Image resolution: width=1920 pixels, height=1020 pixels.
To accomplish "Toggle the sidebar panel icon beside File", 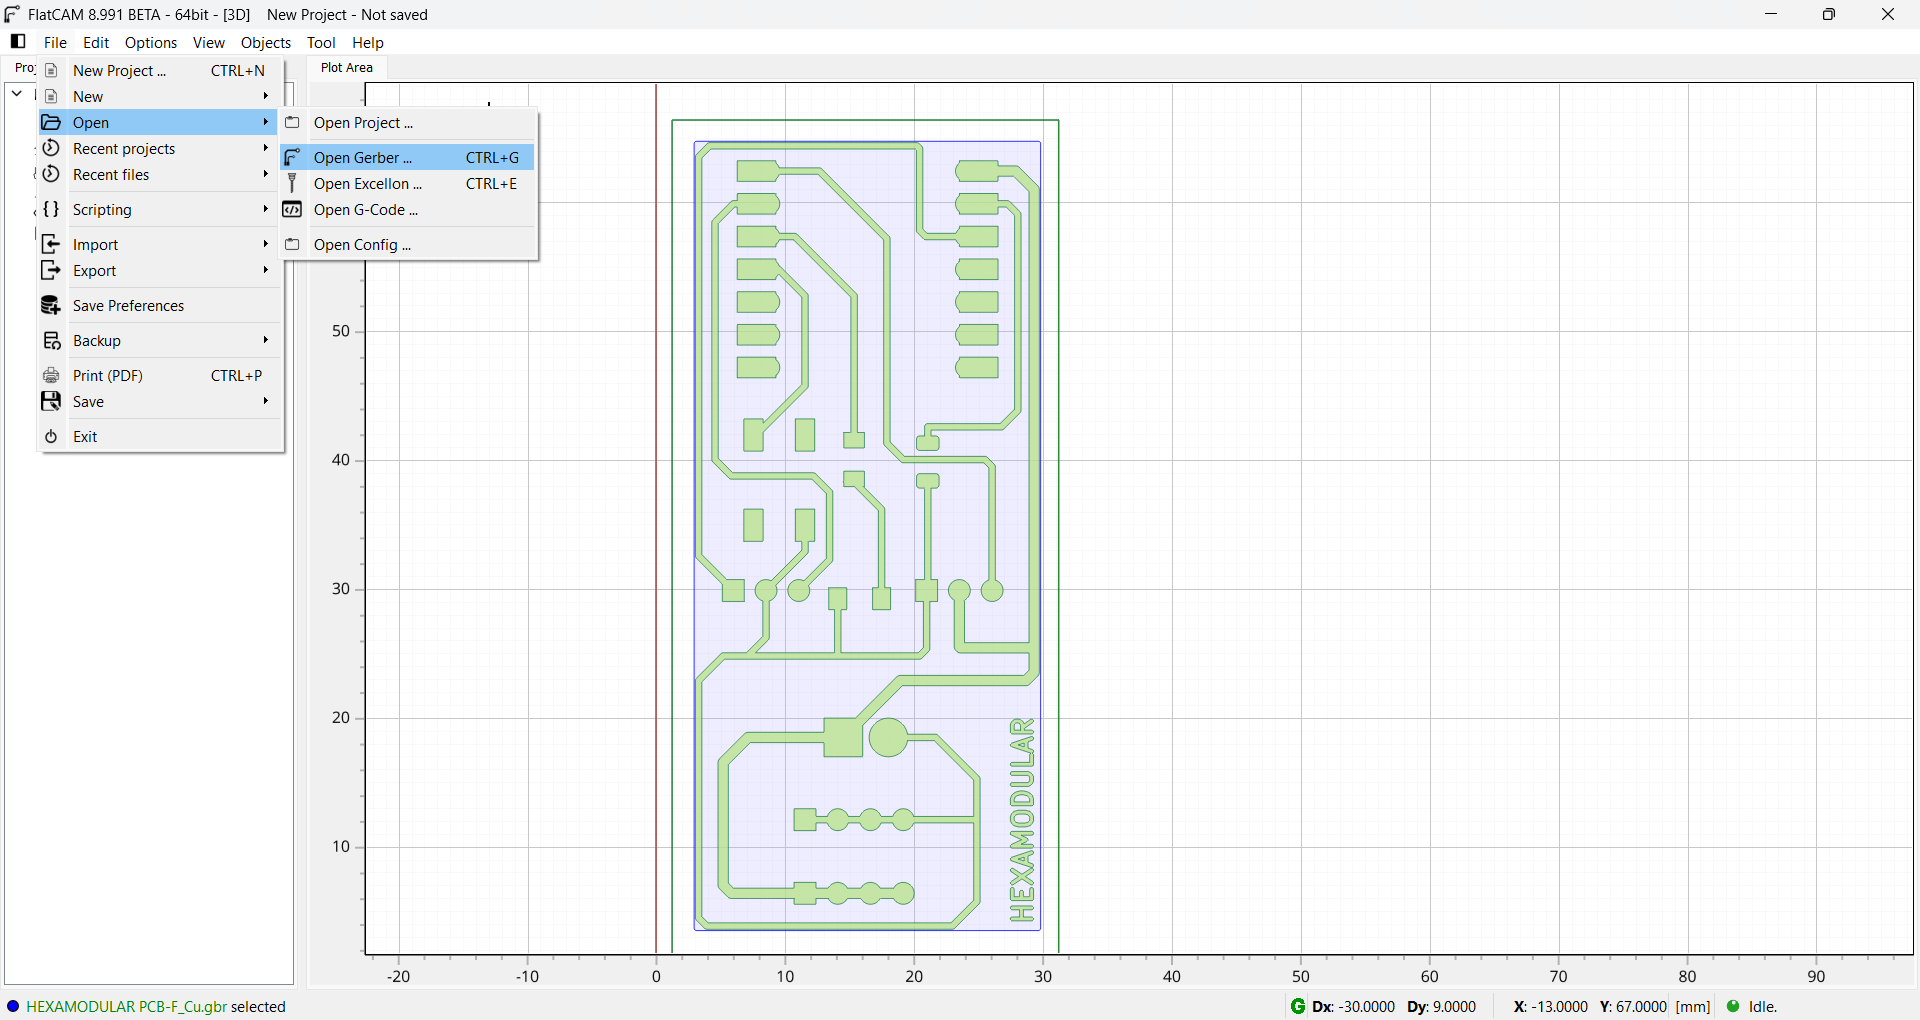I will click(x=18, y=42).
